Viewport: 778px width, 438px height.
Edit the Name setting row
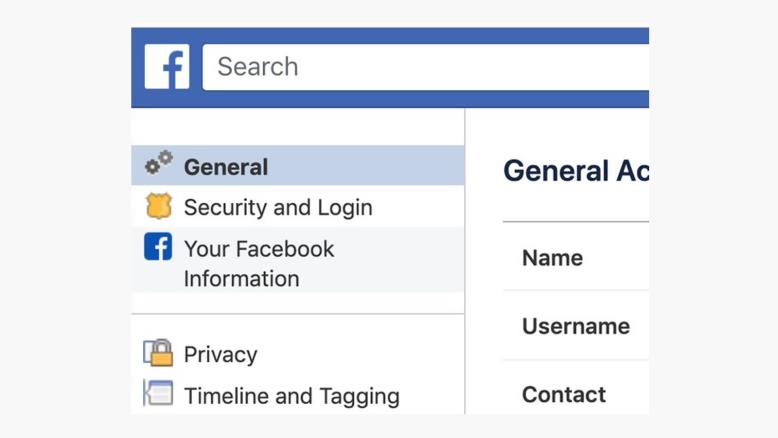(552, 258)
